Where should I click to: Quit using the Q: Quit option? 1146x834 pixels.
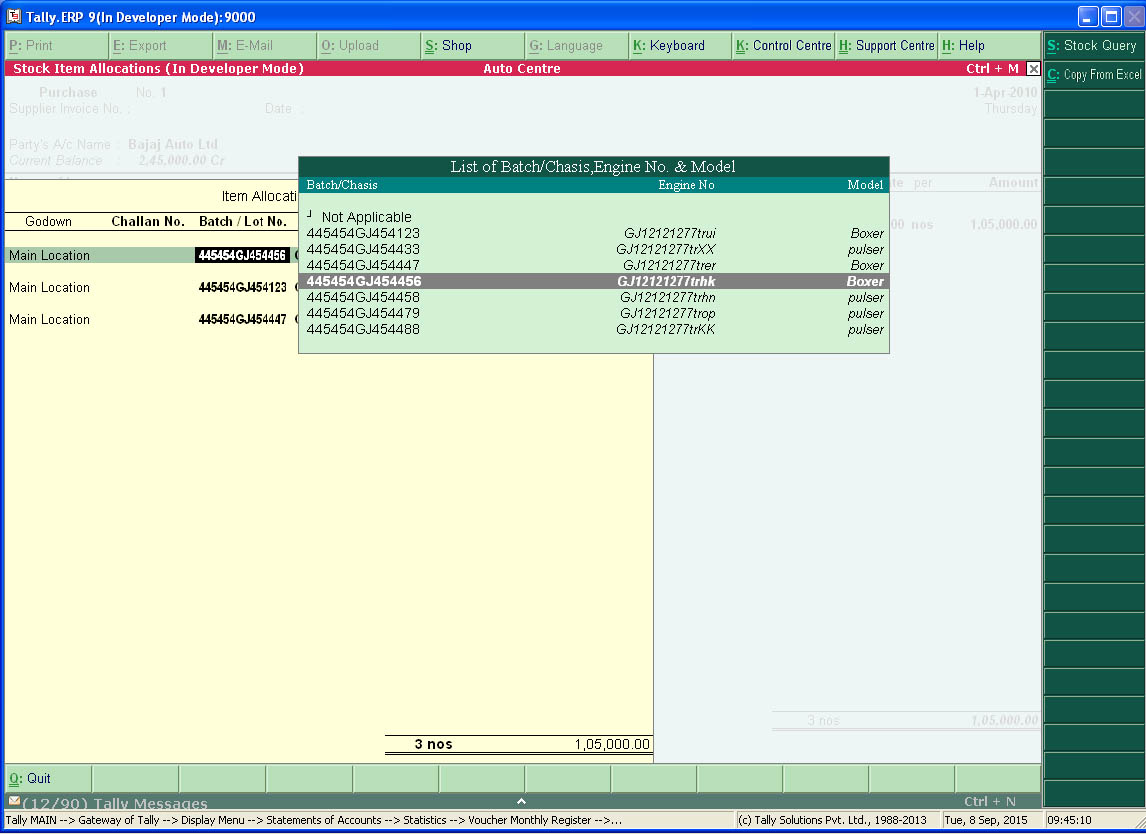(30, 778)
